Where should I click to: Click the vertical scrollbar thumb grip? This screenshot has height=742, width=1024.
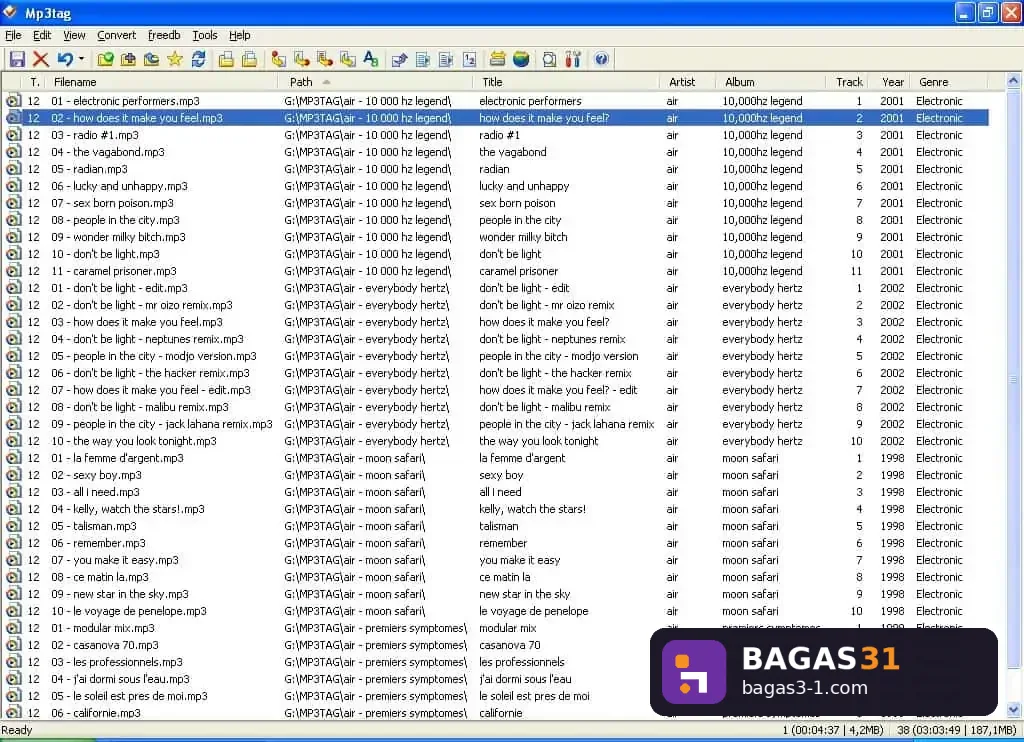1013,379
